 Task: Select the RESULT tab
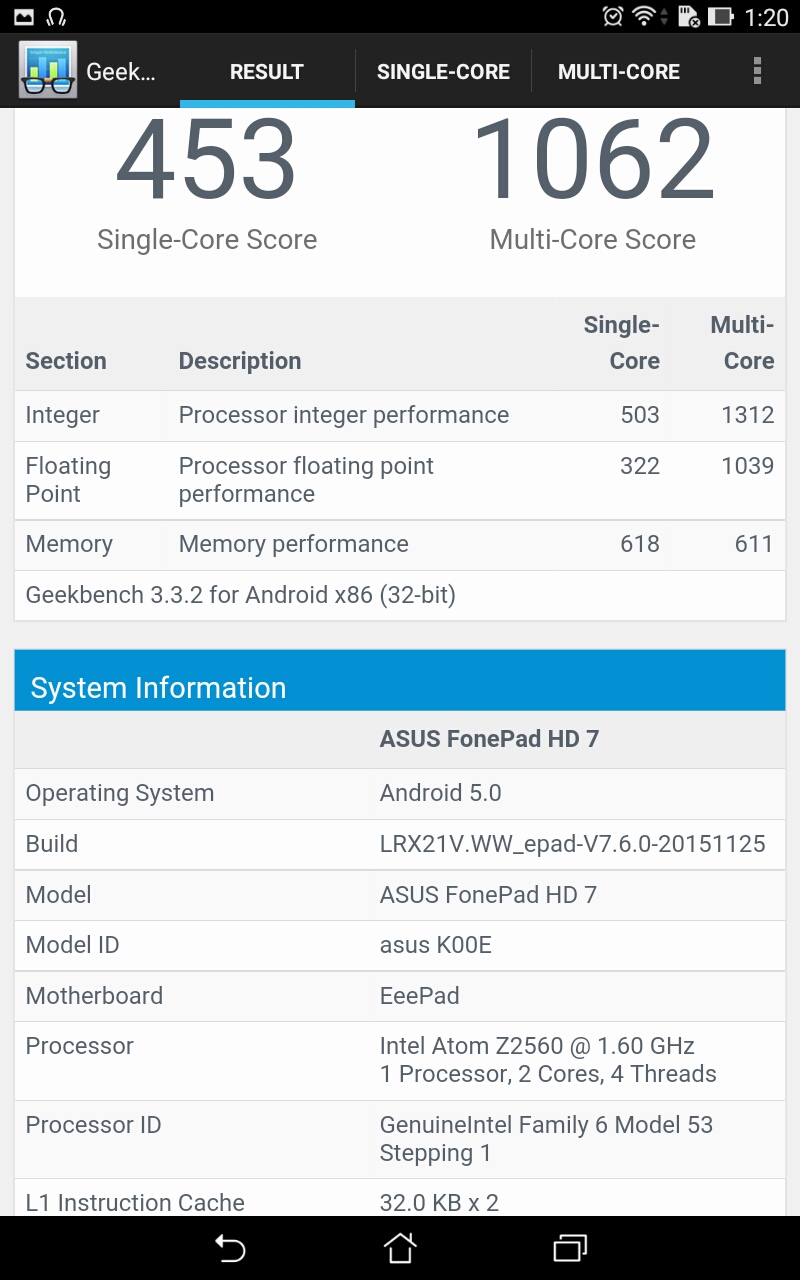point(267,72)
